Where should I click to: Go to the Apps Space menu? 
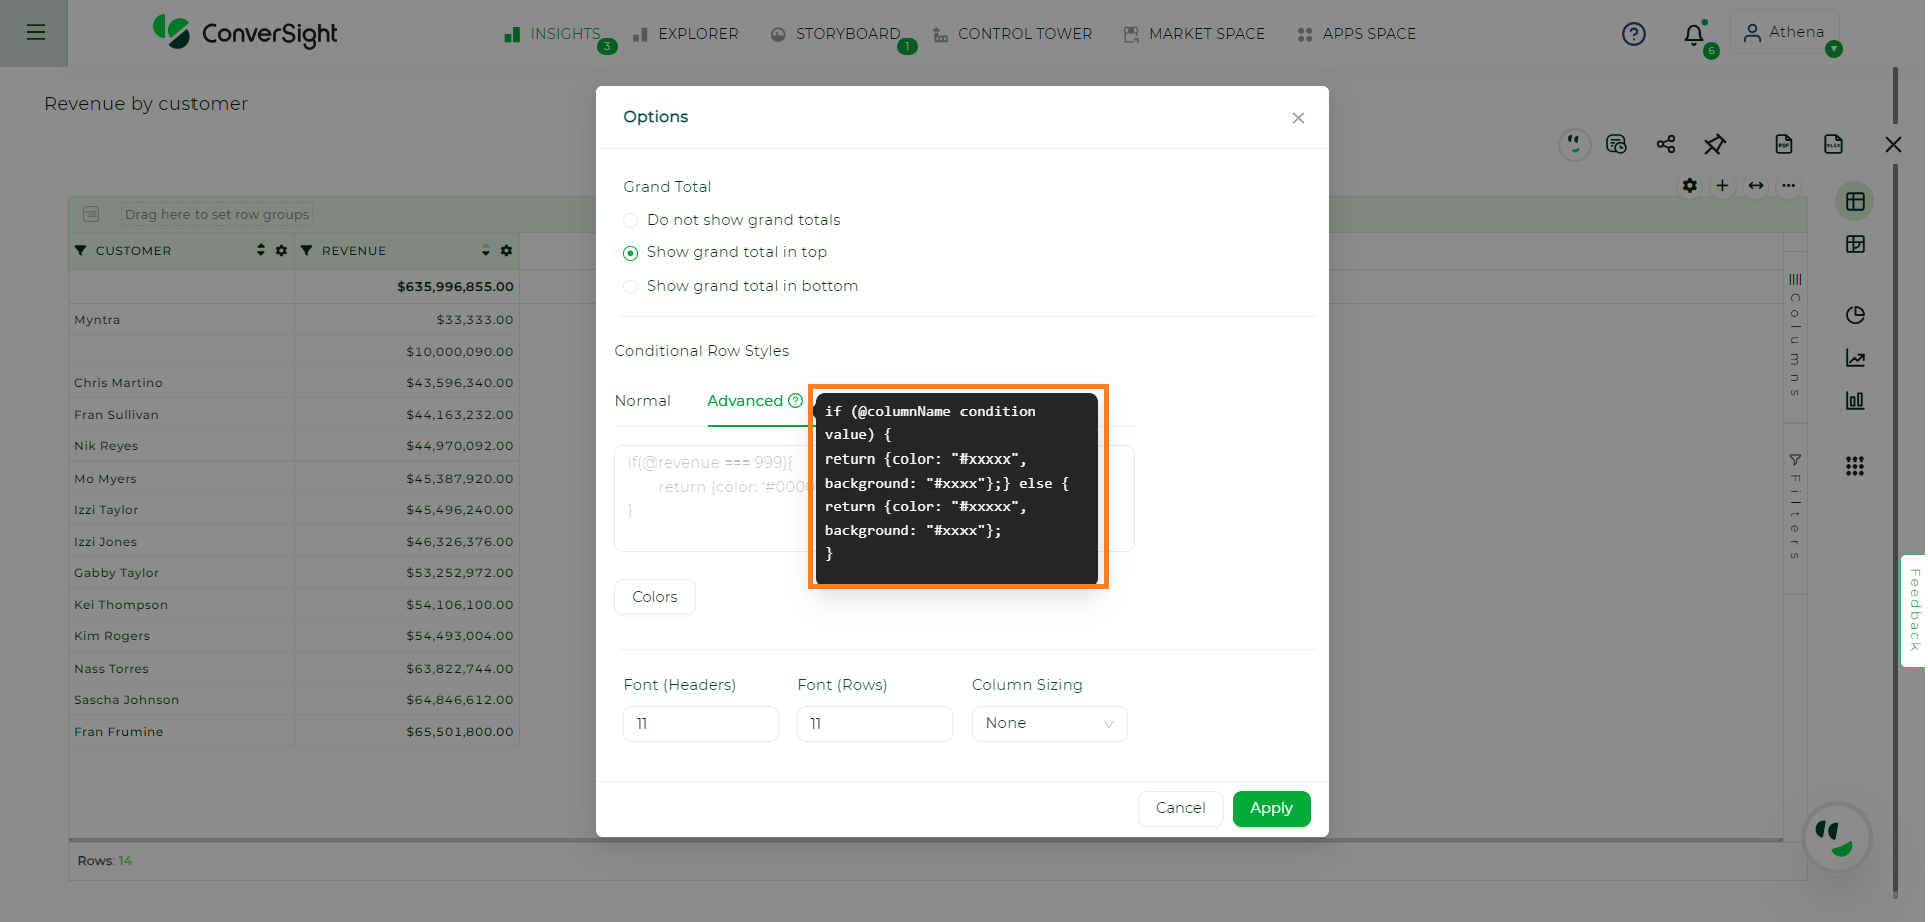pos(1357,34)
